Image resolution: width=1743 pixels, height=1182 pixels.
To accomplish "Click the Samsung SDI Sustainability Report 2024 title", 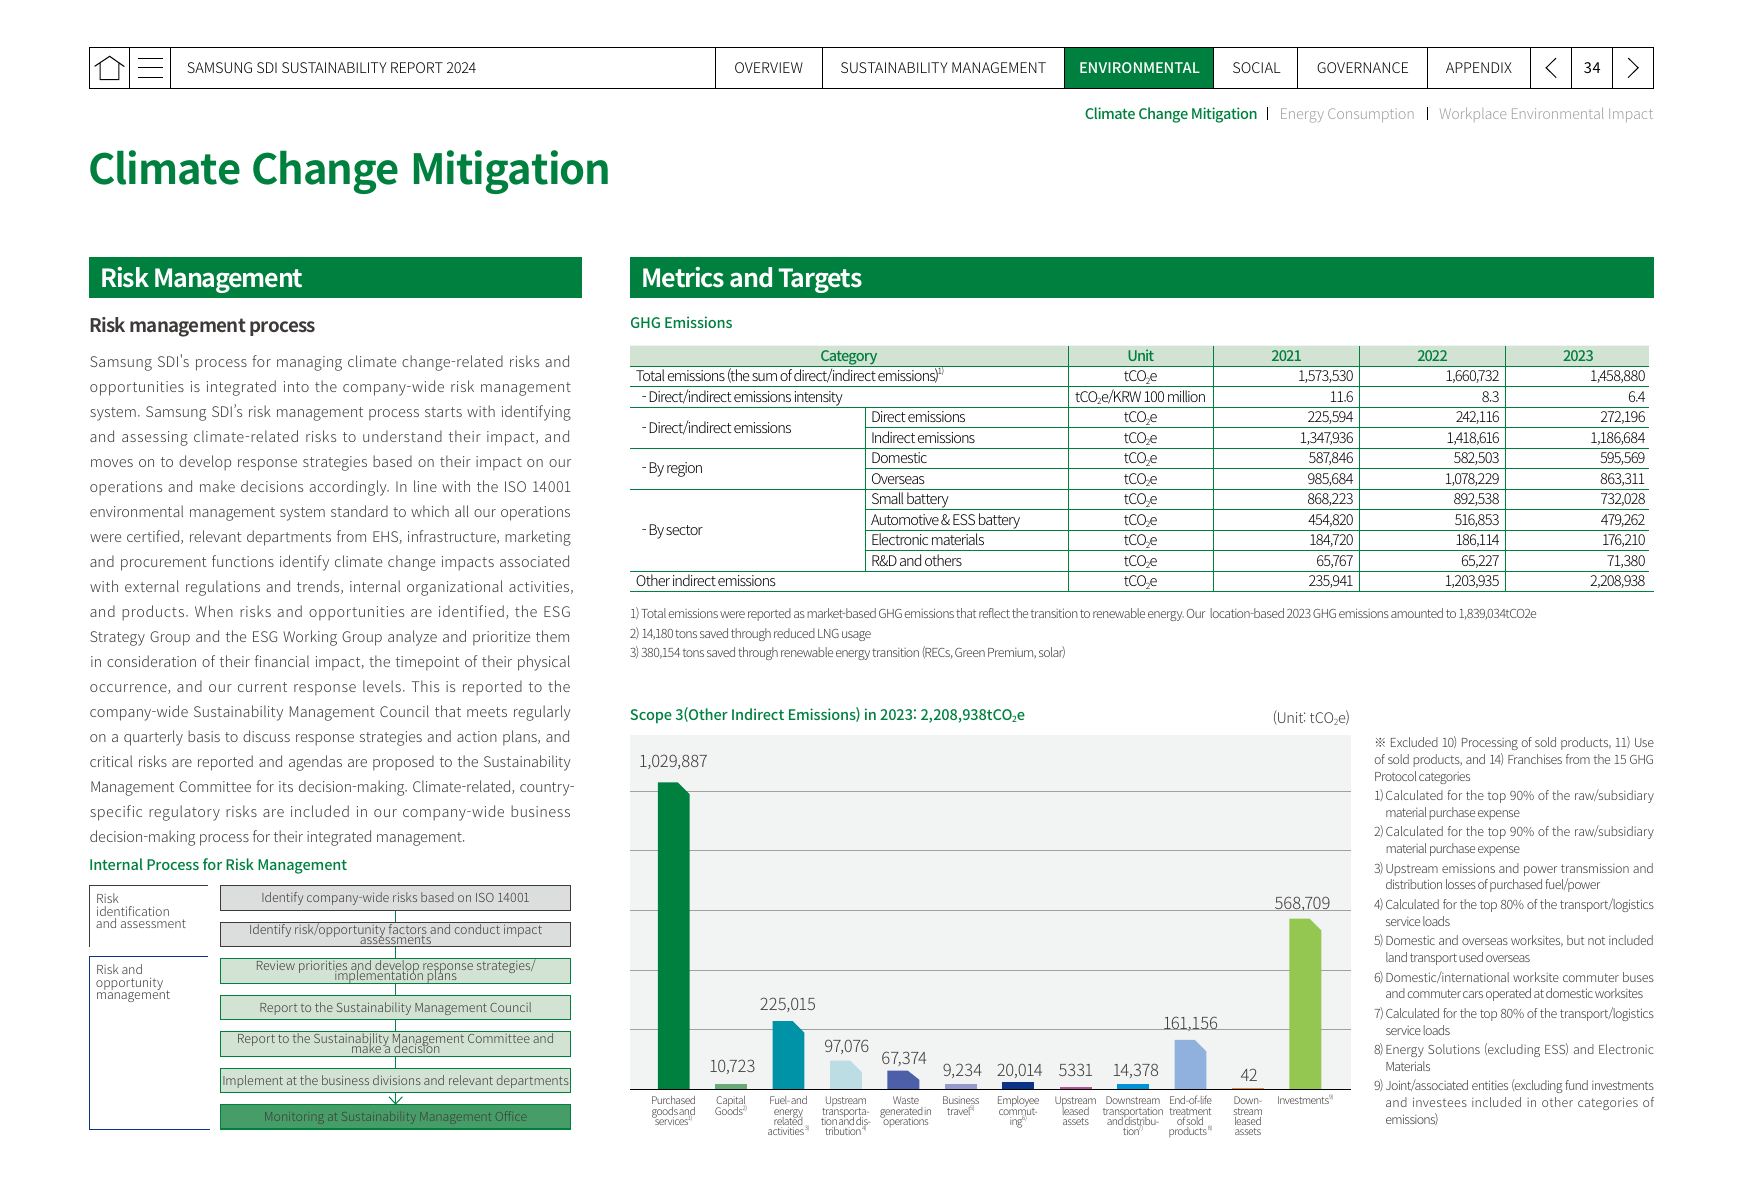I will [331, 68].
